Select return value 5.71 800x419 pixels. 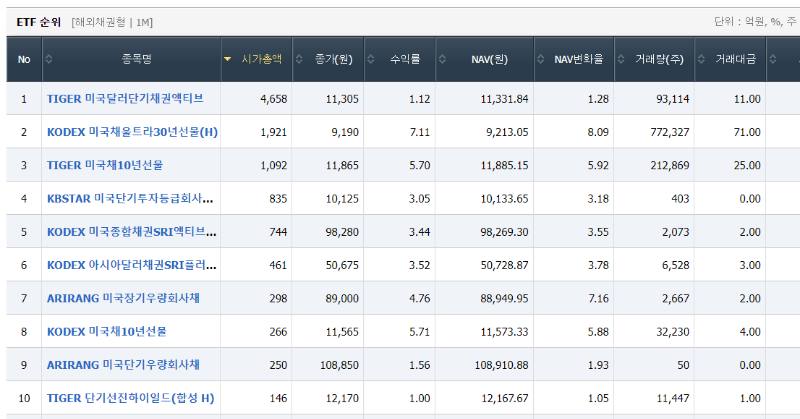[419, 332]
